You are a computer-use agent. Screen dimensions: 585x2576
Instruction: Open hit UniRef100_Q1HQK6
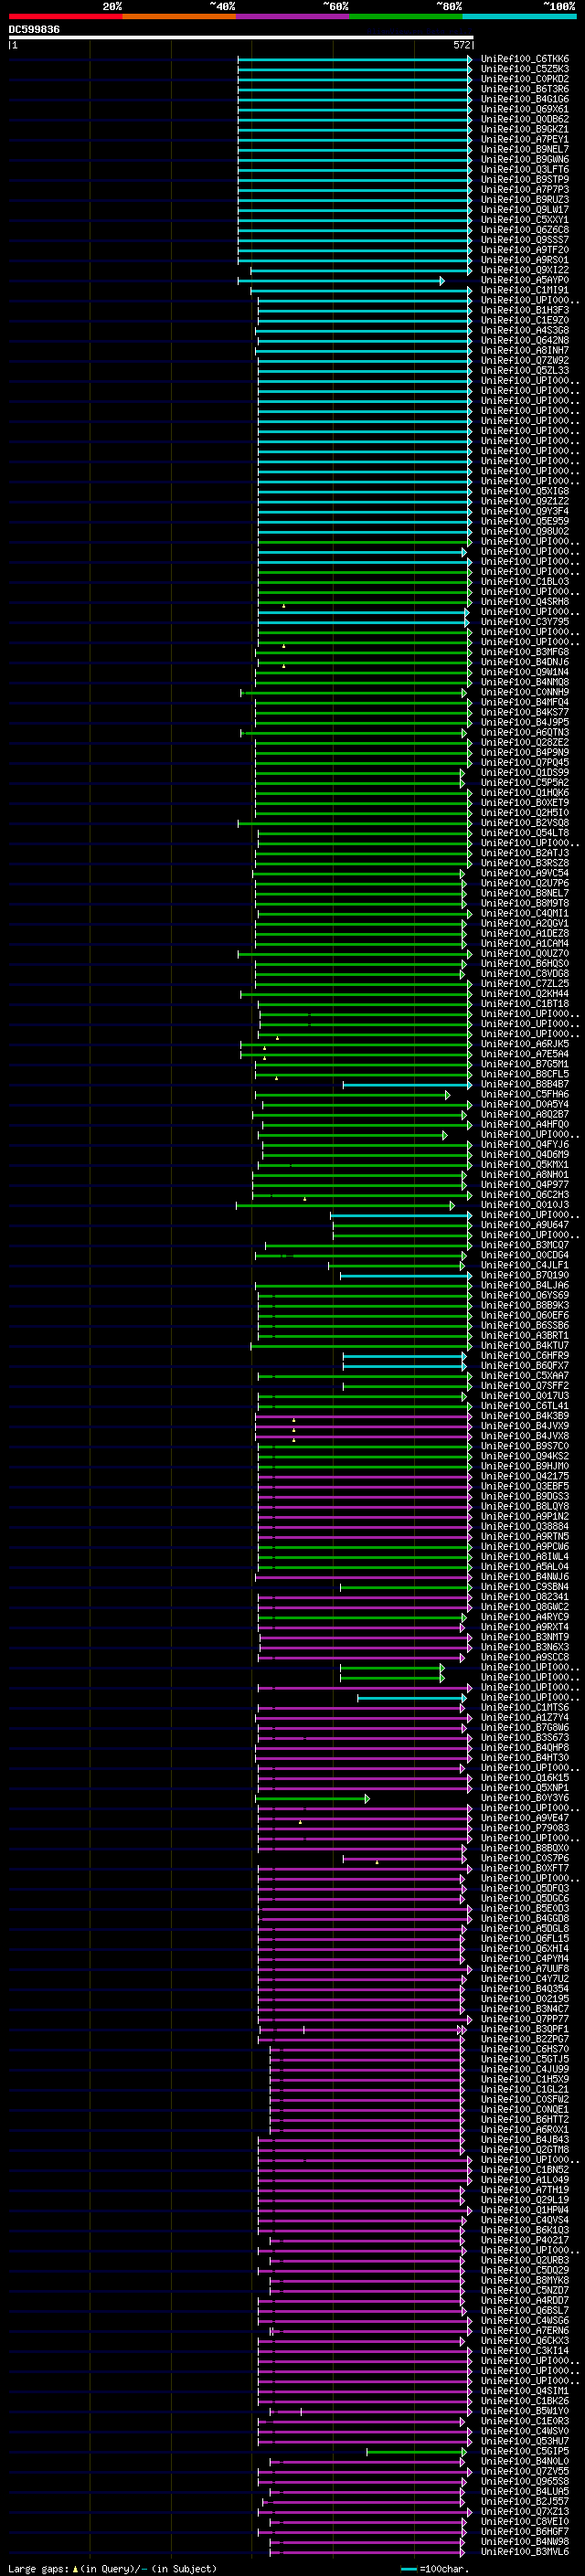525,793
